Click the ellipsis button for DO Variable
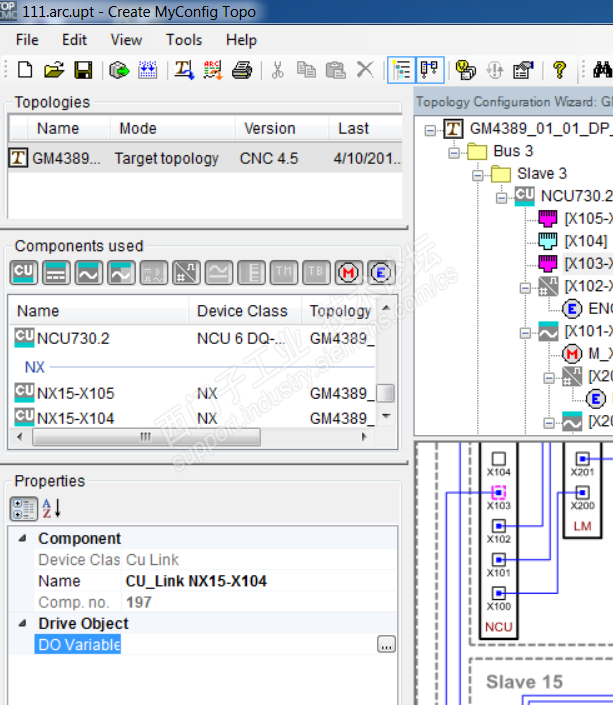Image resolution: width=613 pixels, height=705 pixels. click(x=386, y=646)
